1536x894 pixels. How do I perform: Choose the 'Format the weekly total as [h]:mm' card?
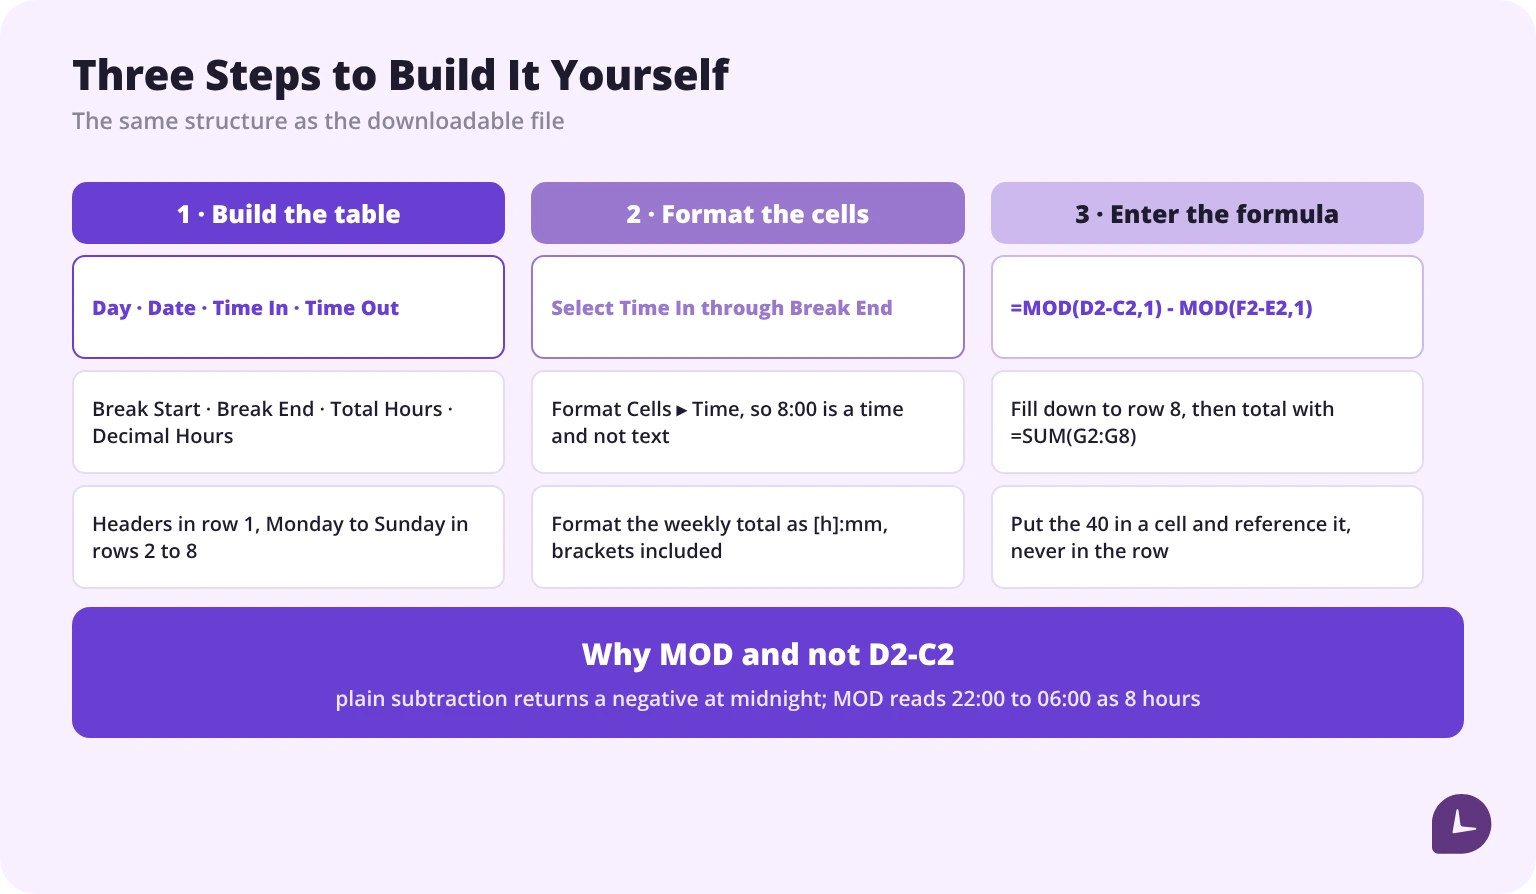click(748, 537)
